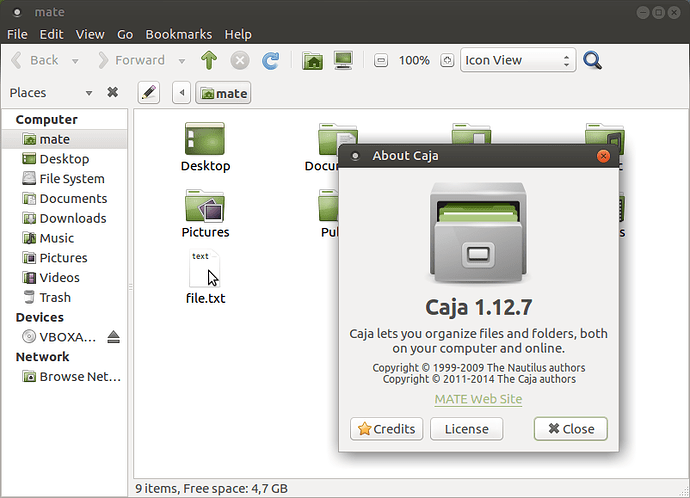690x498 pixels.
Task: Open Downloads in Places sidebar
Action: [x=64, y=218]
